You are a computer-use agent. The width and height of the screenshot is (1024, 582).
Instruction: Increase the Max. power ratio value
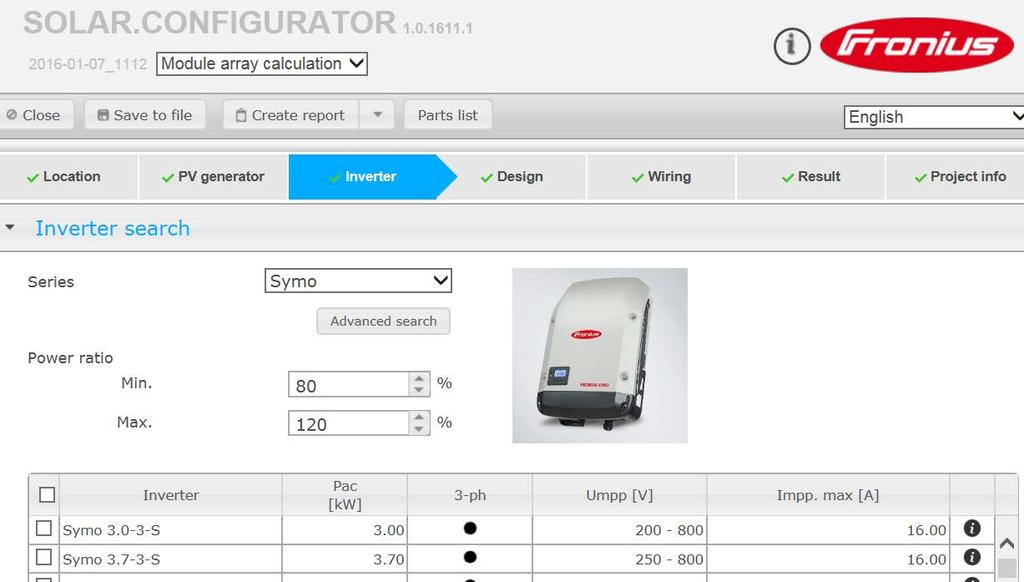(419, 417)
